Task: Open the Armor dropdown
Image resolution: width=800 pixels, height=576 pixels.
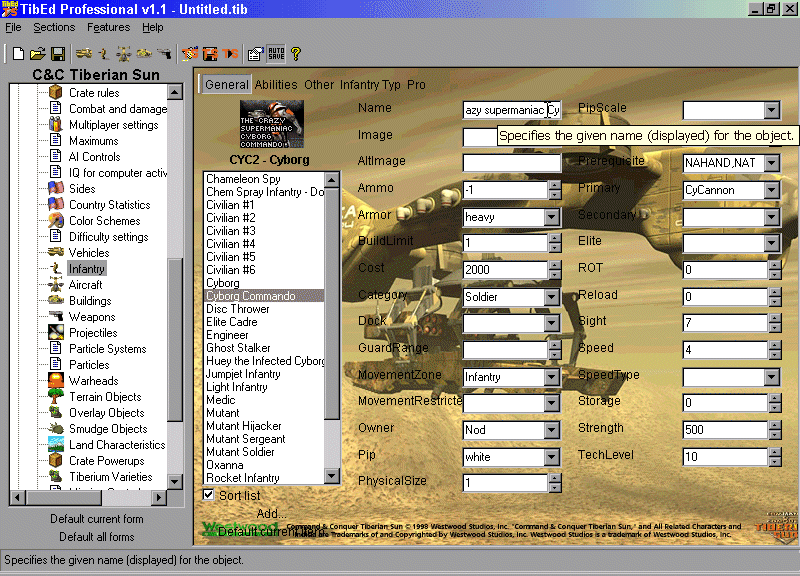Action: coord(551,217)
